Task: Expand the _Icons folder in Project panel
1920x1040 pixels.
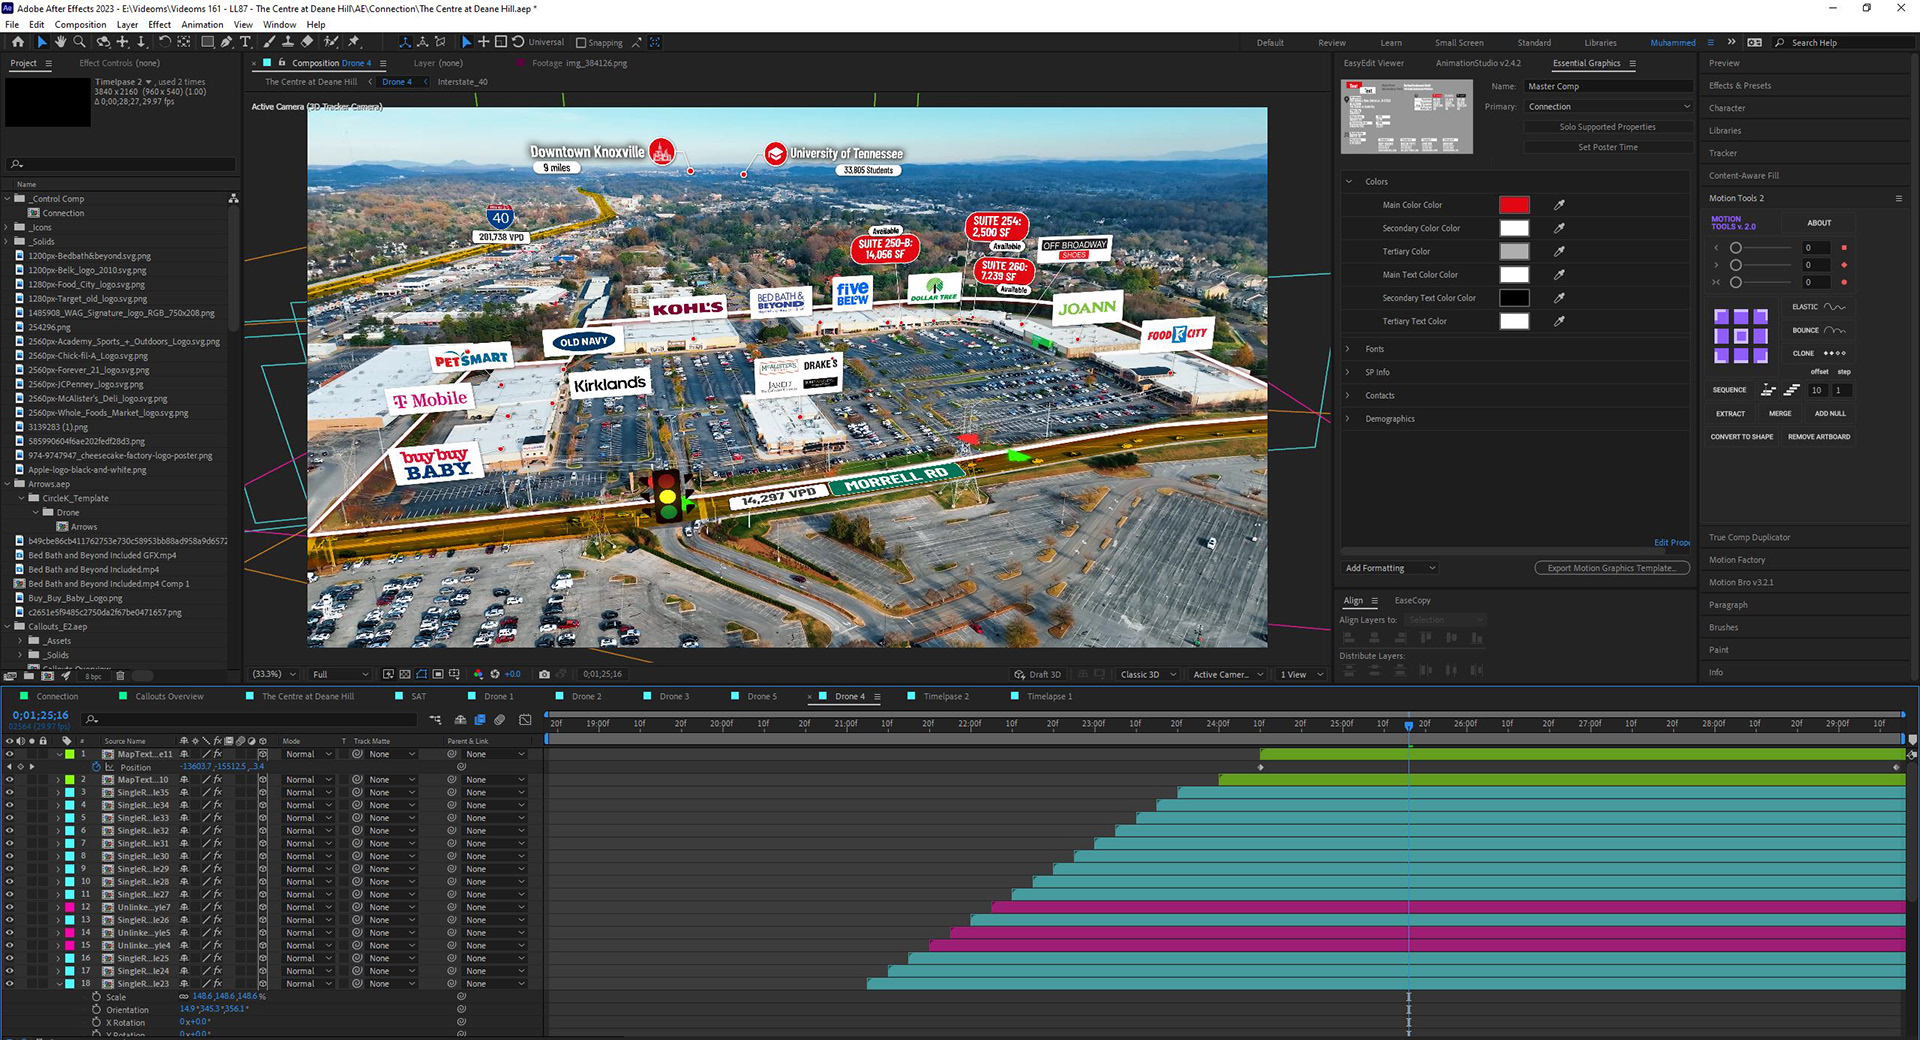Action: click(x=7, y=227)
